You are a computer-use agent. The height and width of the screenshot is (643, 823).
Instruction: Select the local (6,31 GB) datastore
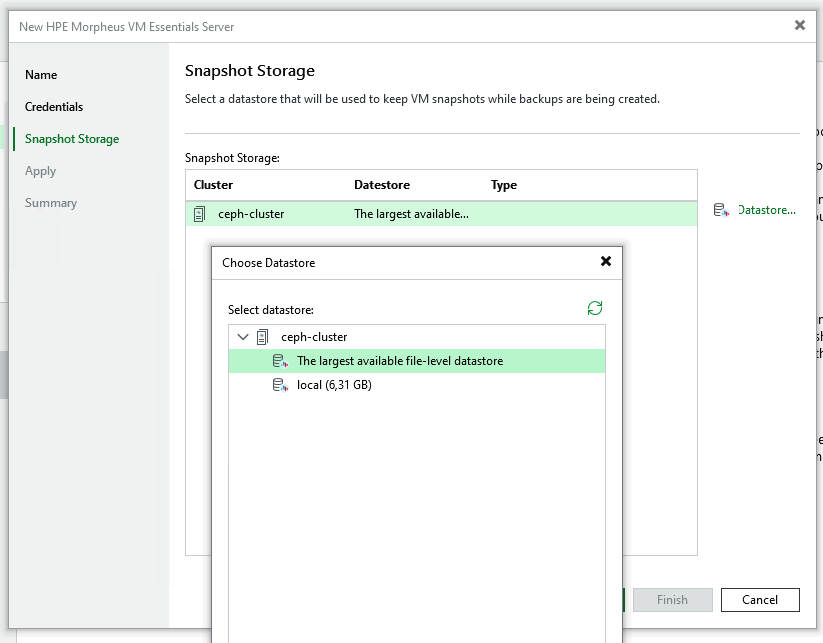point(417,385)
